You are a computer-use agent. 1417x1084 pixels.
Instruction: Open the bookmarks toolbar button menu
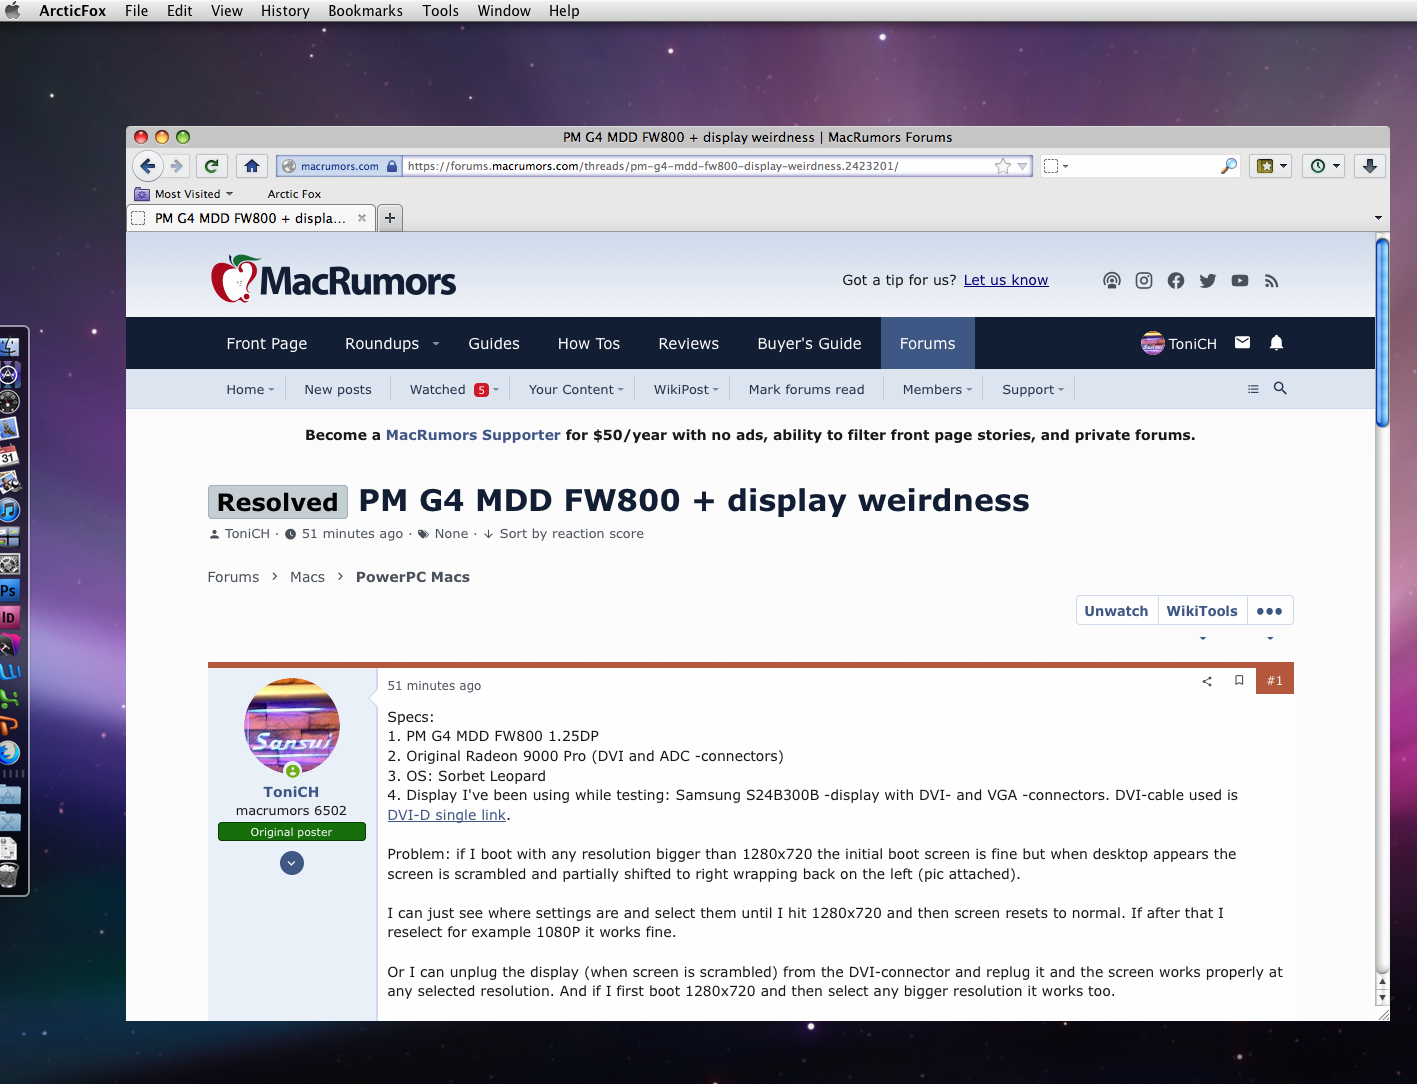coord(1271,166)
